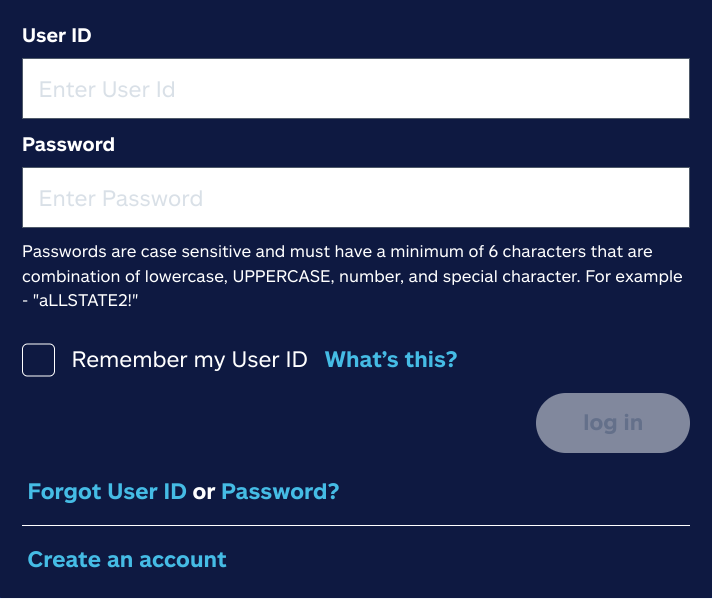Click the "or" text between forgot links
Screen dimensions: 712x599
204,492
